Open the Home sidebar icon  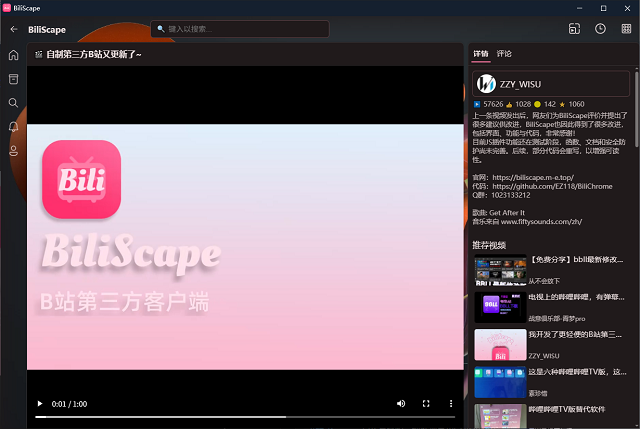click(x=13, y=55)
